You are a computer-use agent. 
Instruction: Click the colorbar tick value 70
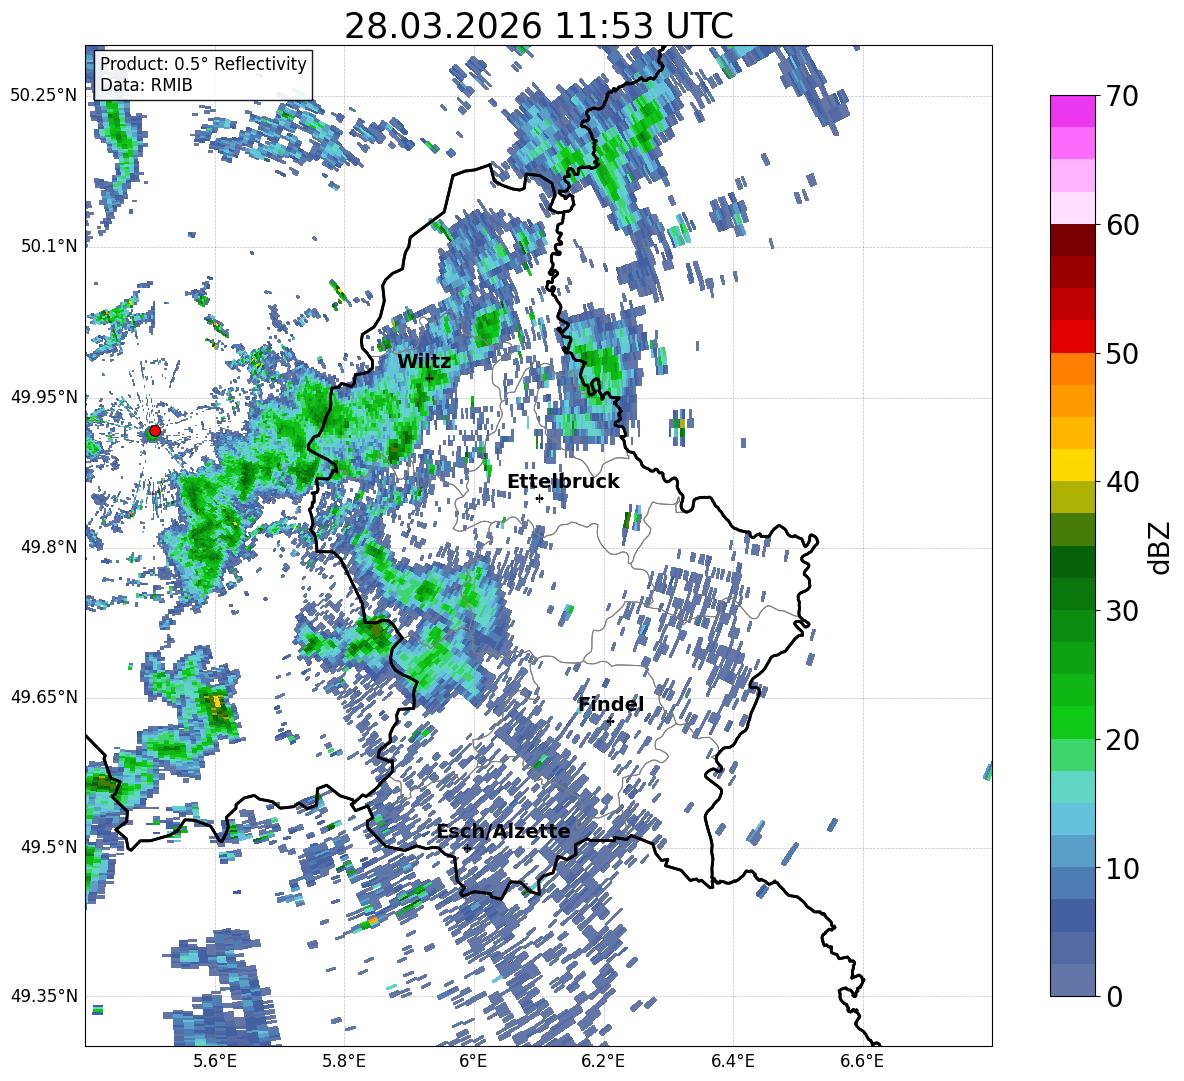click(x=1122, y=97)
